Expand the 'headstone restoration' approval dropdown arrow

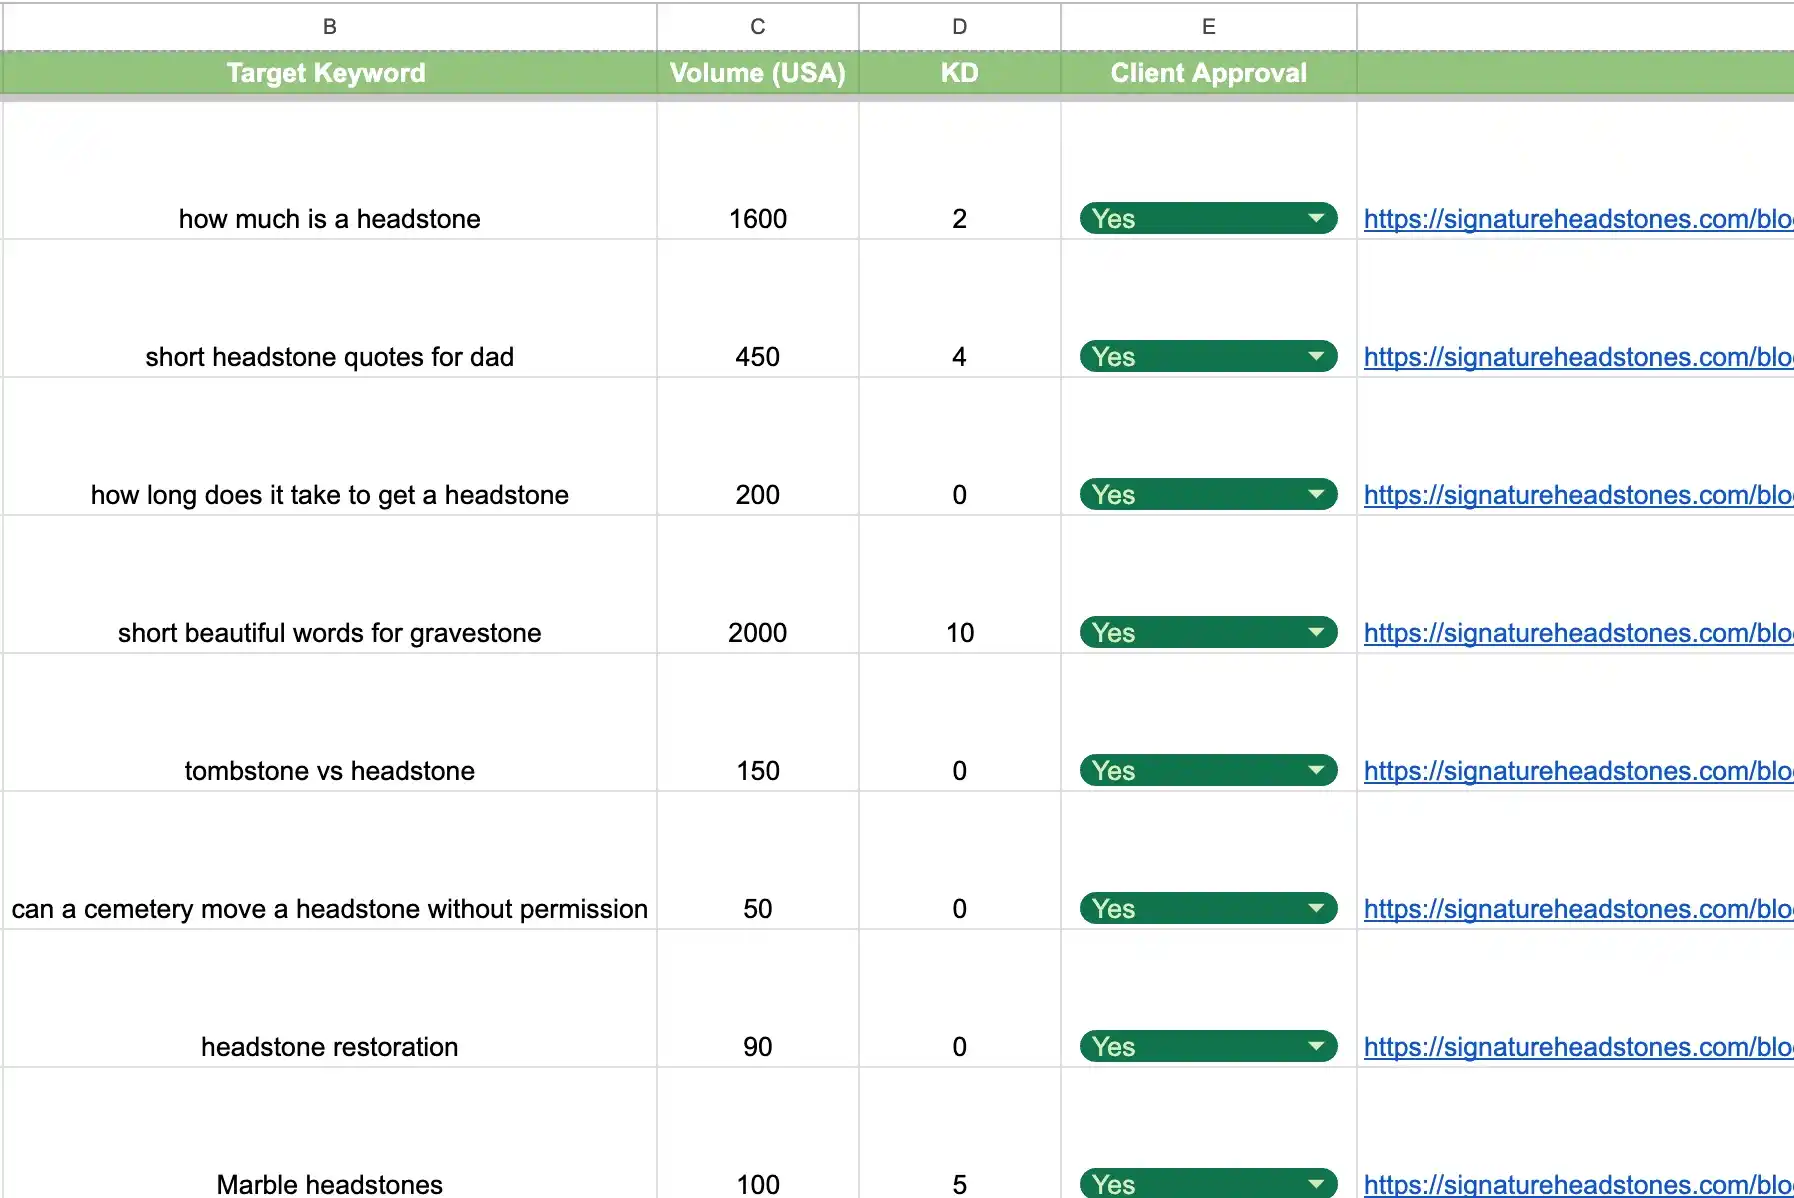point(1315,1046)
